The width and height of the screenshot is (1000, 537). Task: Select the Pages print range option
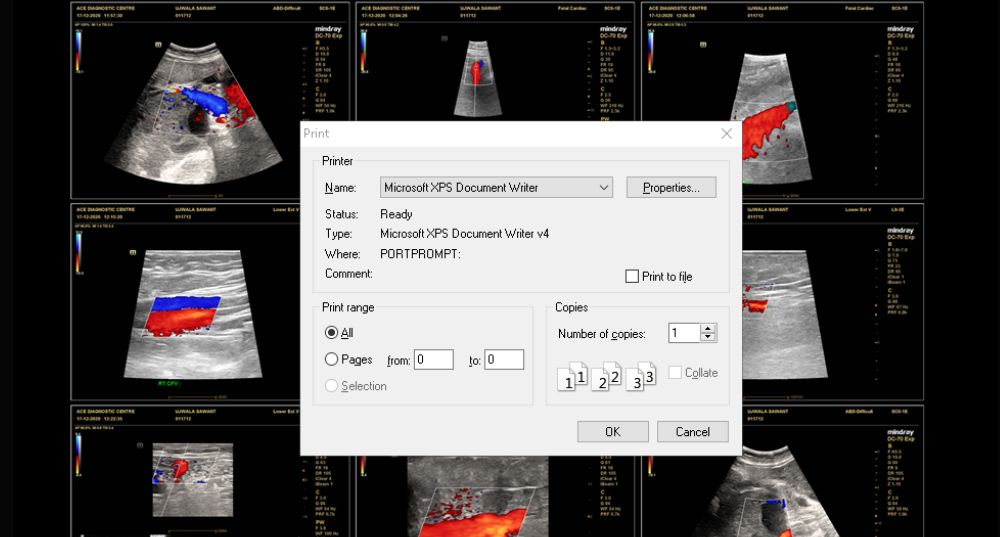click(x=332, y=360)
